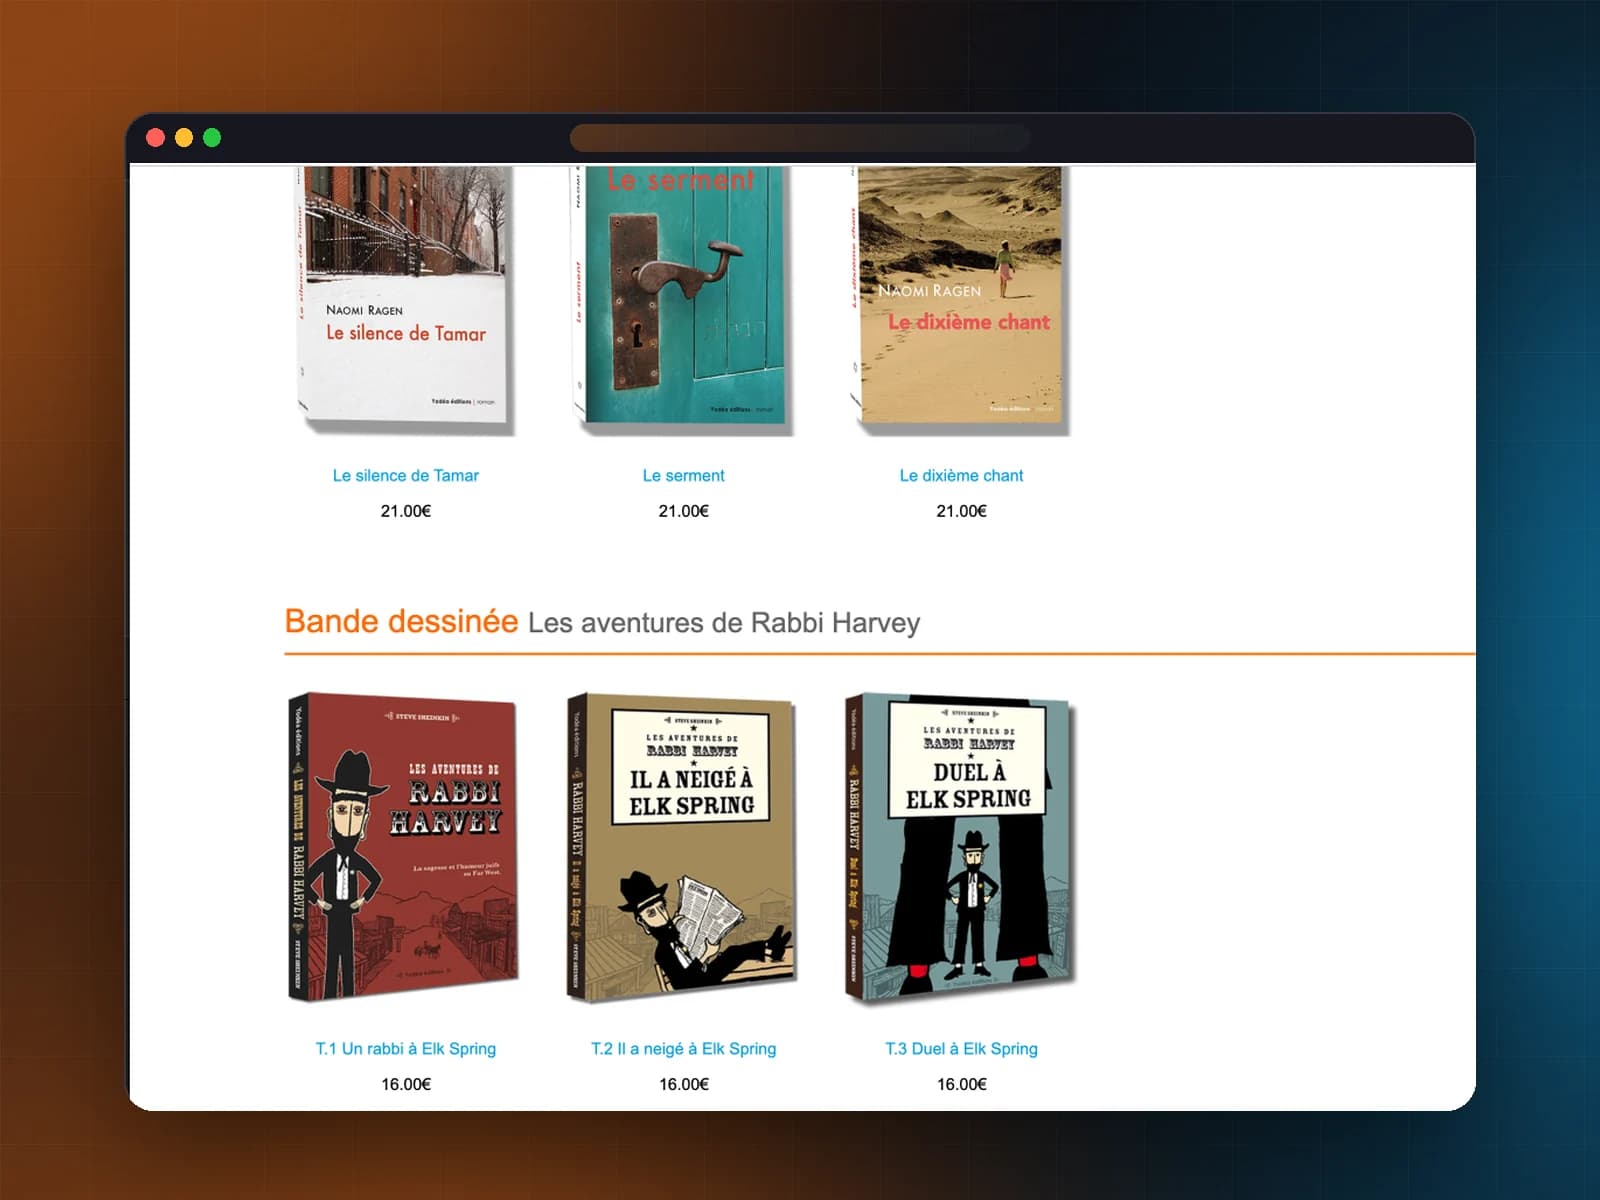Click the 'Le serment' title link

click(684, 476)
